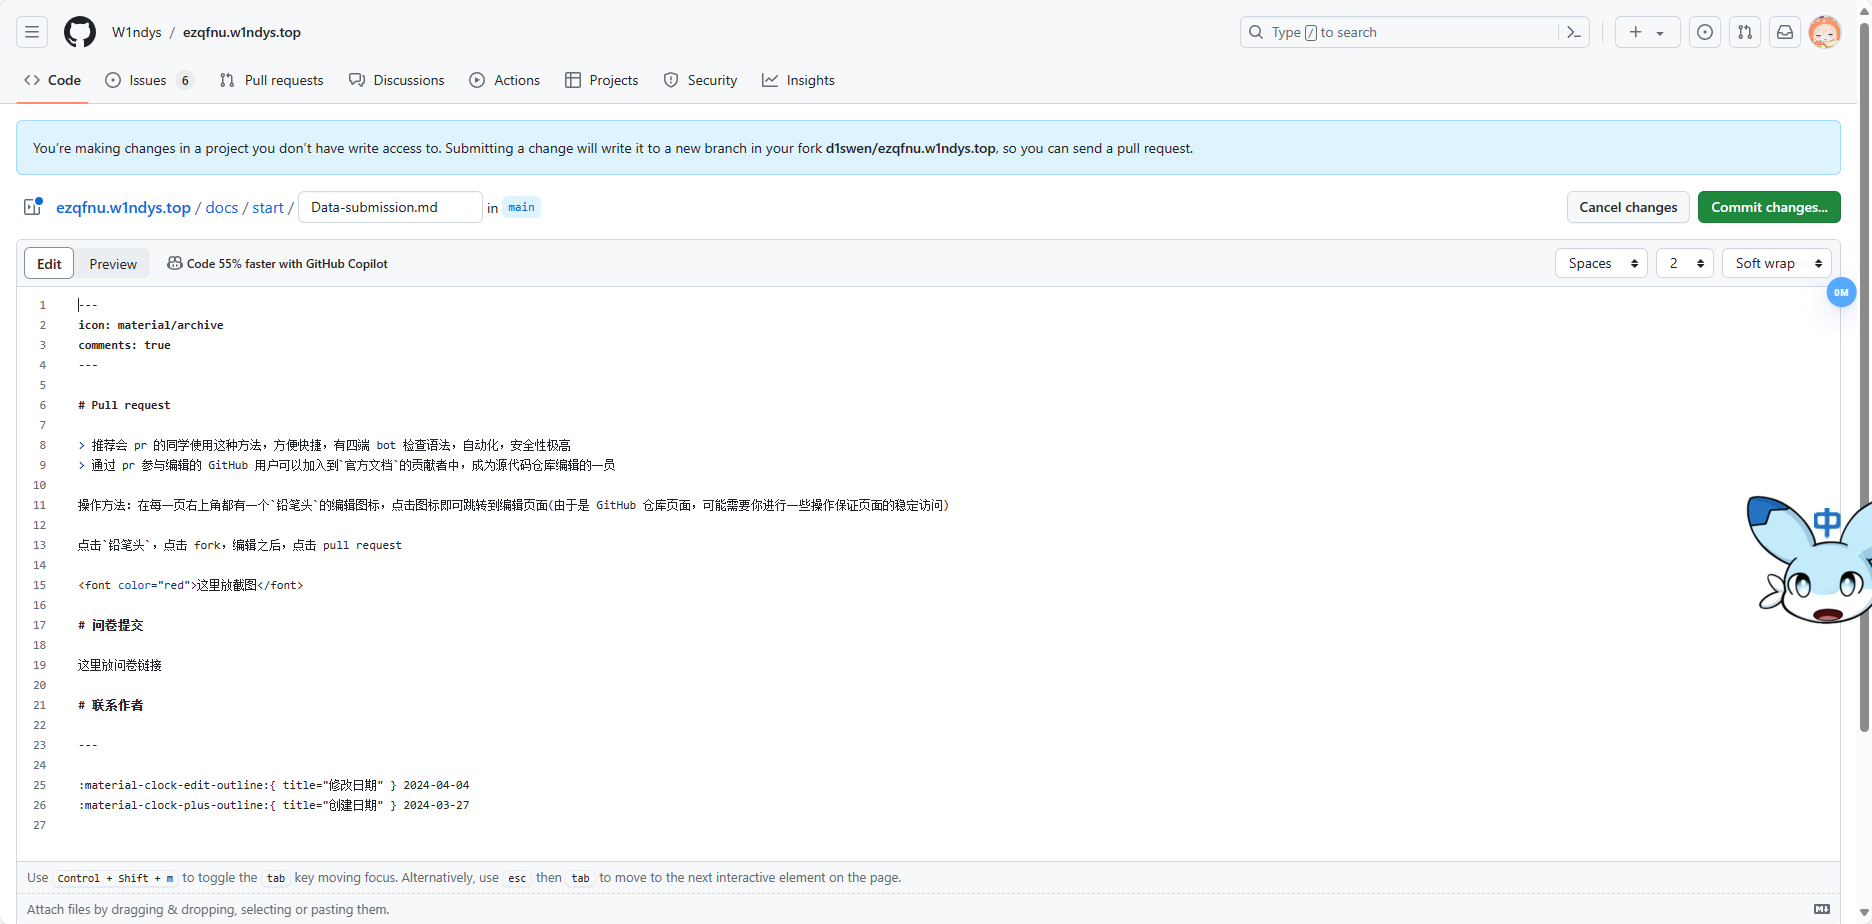The height and width of the screenshot is (924, 1872).
Task: Click the user avatar profile picture
Action: pyautogui.click(x=1825, y=32)
